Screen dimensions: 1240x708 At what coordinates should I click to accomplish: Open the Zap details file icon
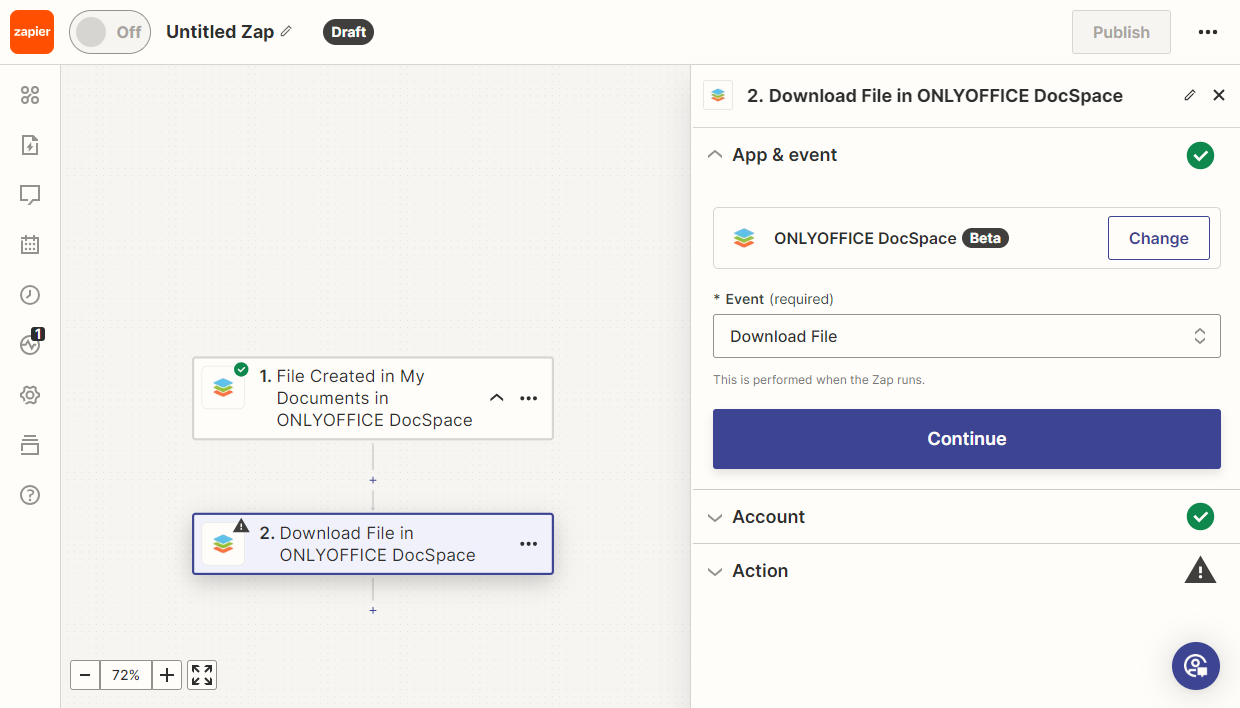point(30,145)
